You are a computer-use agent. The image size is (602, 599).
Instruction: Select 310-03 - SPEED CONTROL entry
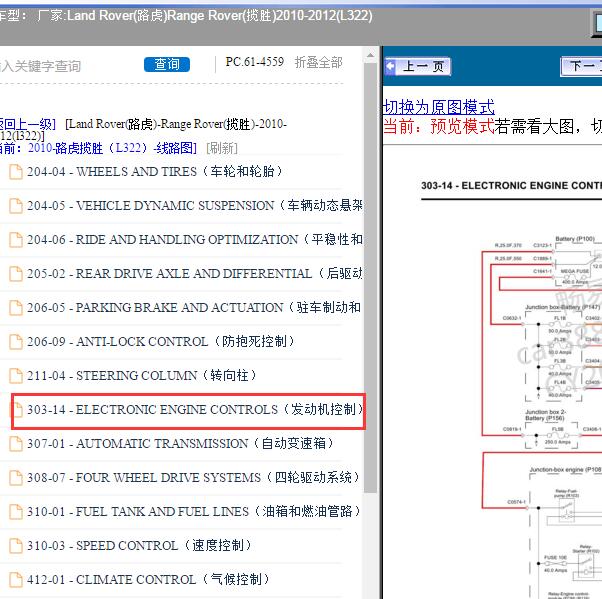pyautogui.click(x=140, y=545)
